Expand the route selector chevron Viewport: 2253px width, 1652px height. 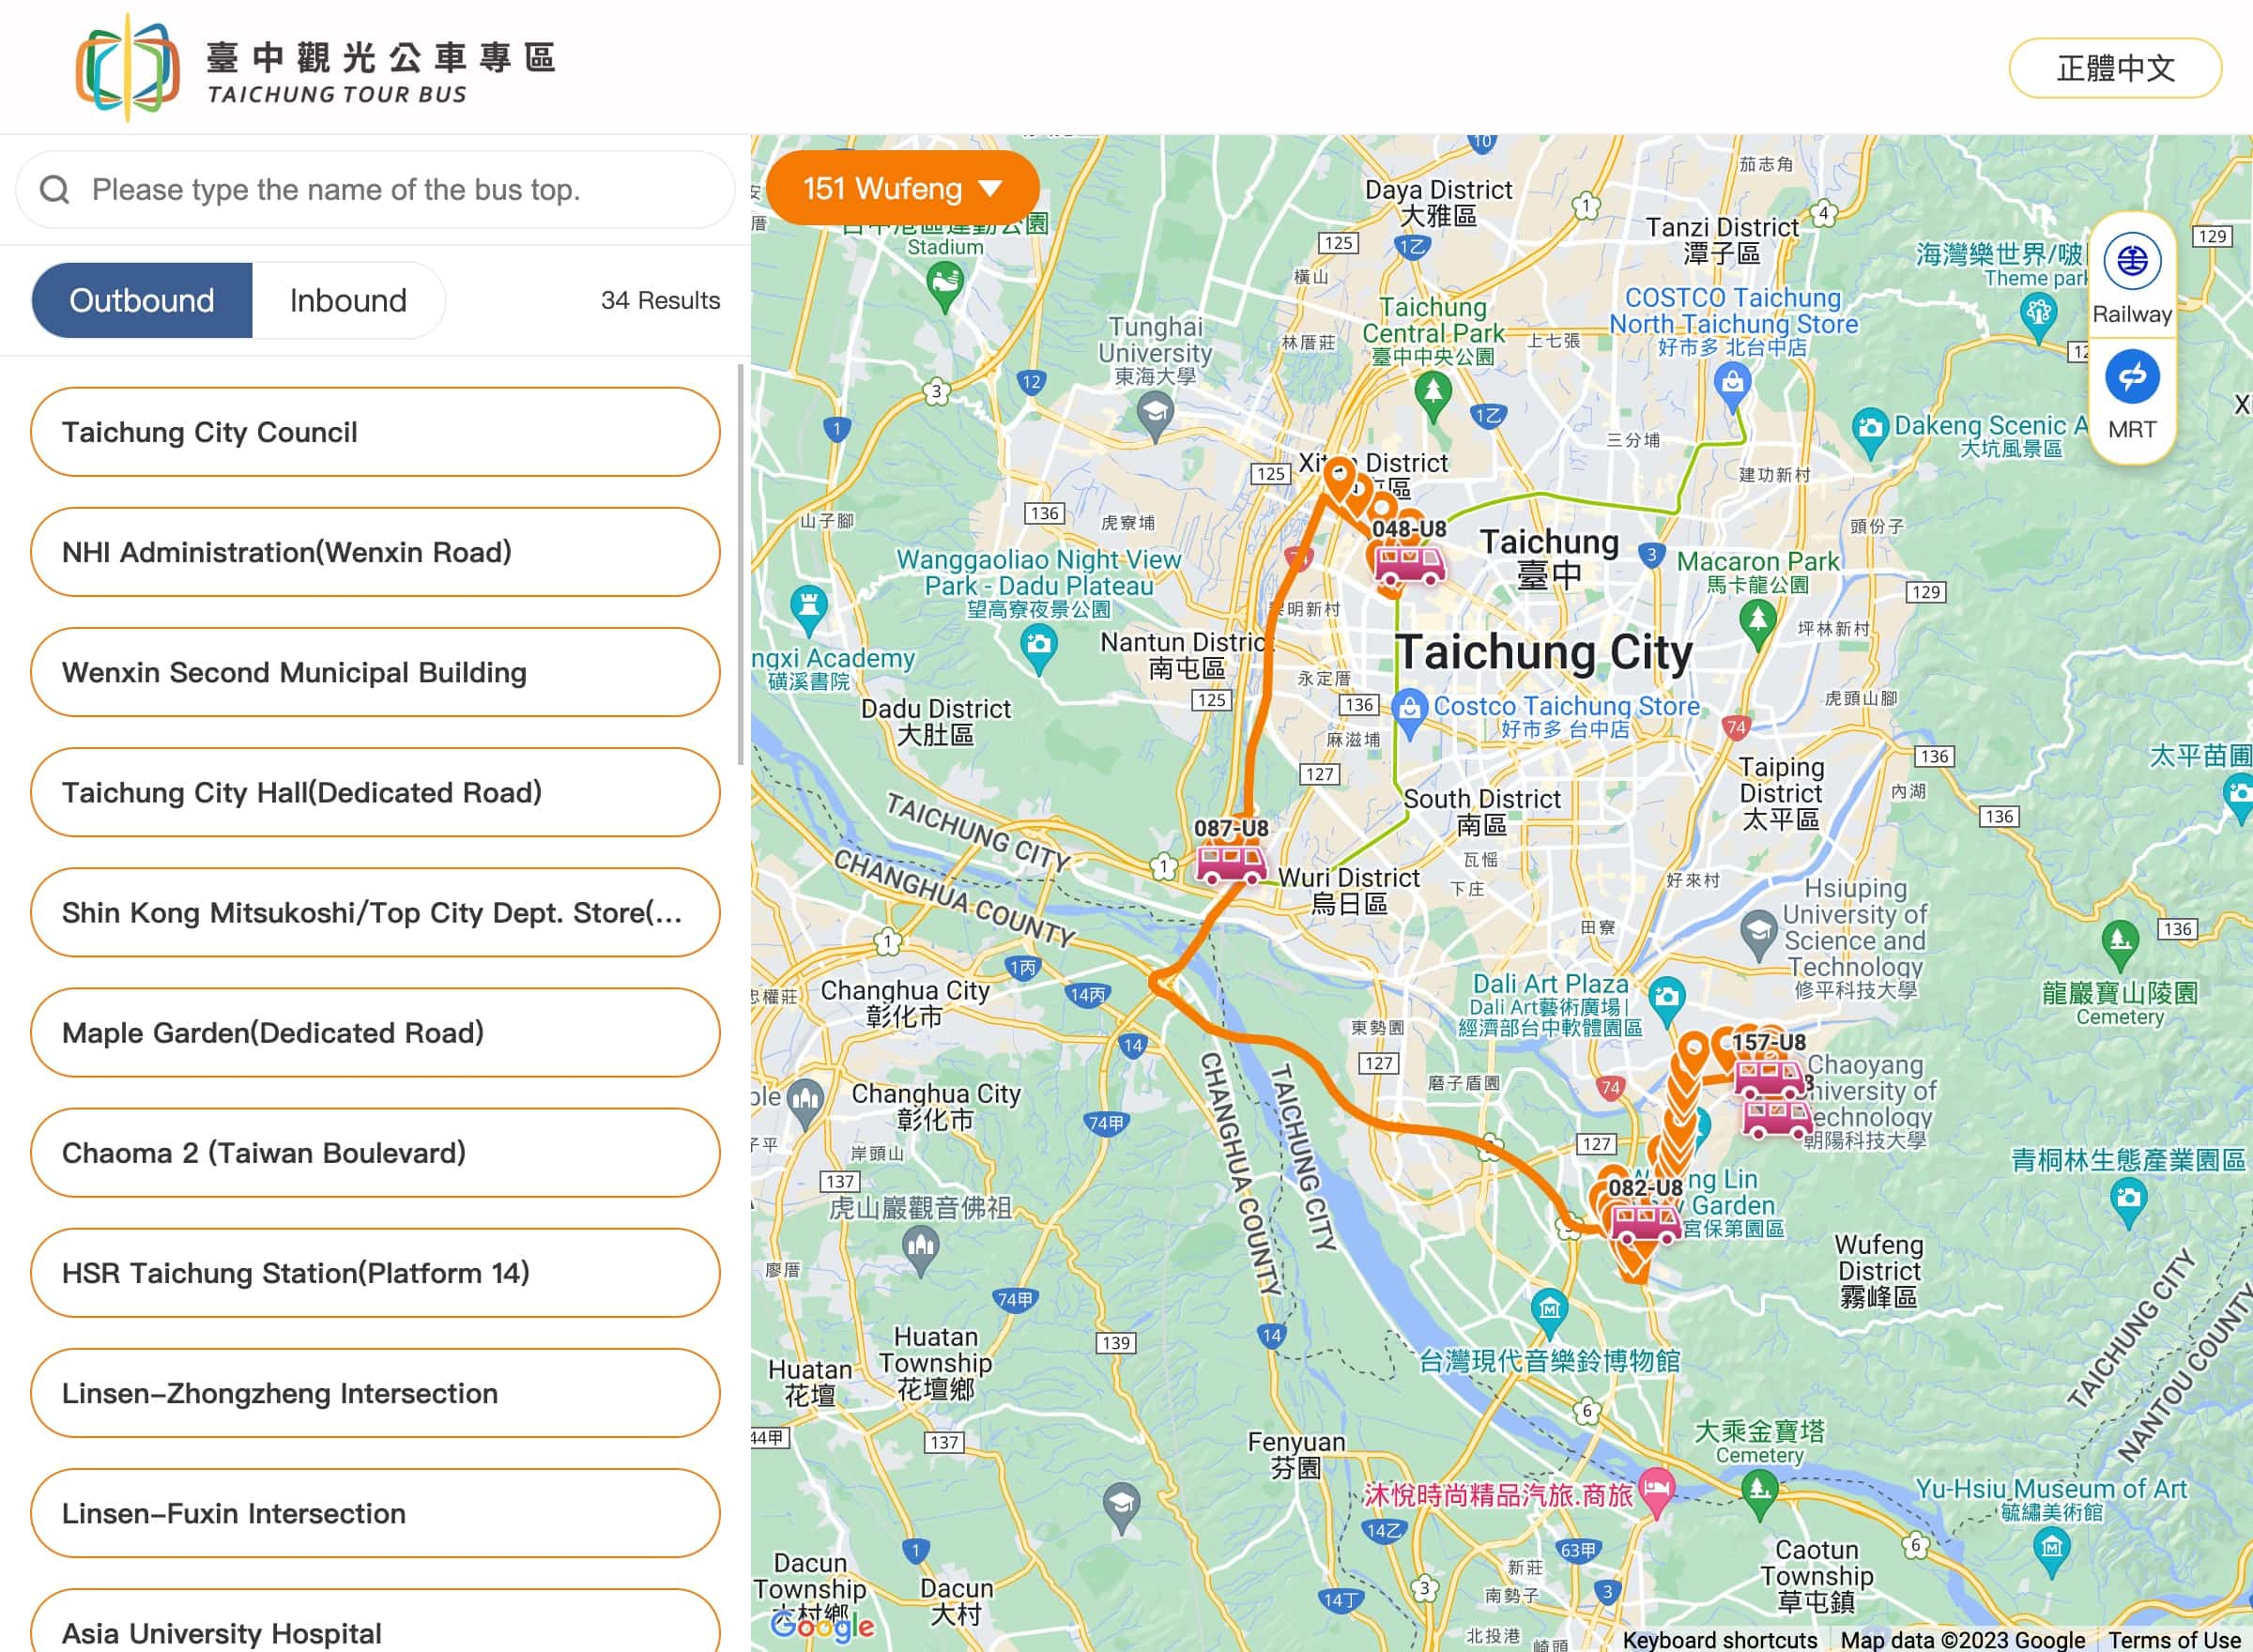[x=989, y=188]
